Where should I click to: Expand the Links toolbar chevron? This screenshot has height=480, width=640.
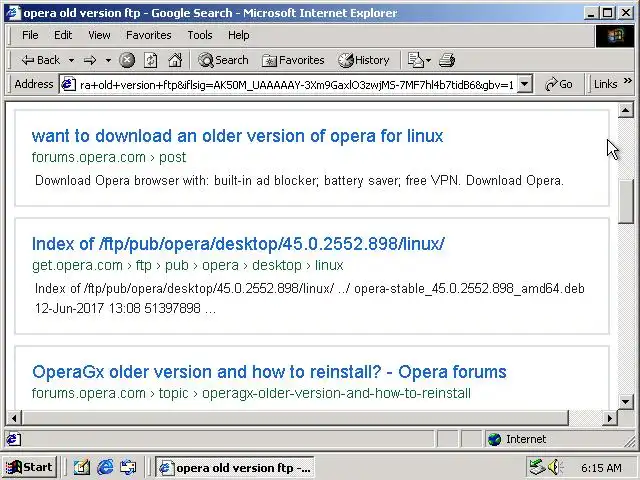tap(628, 81)
